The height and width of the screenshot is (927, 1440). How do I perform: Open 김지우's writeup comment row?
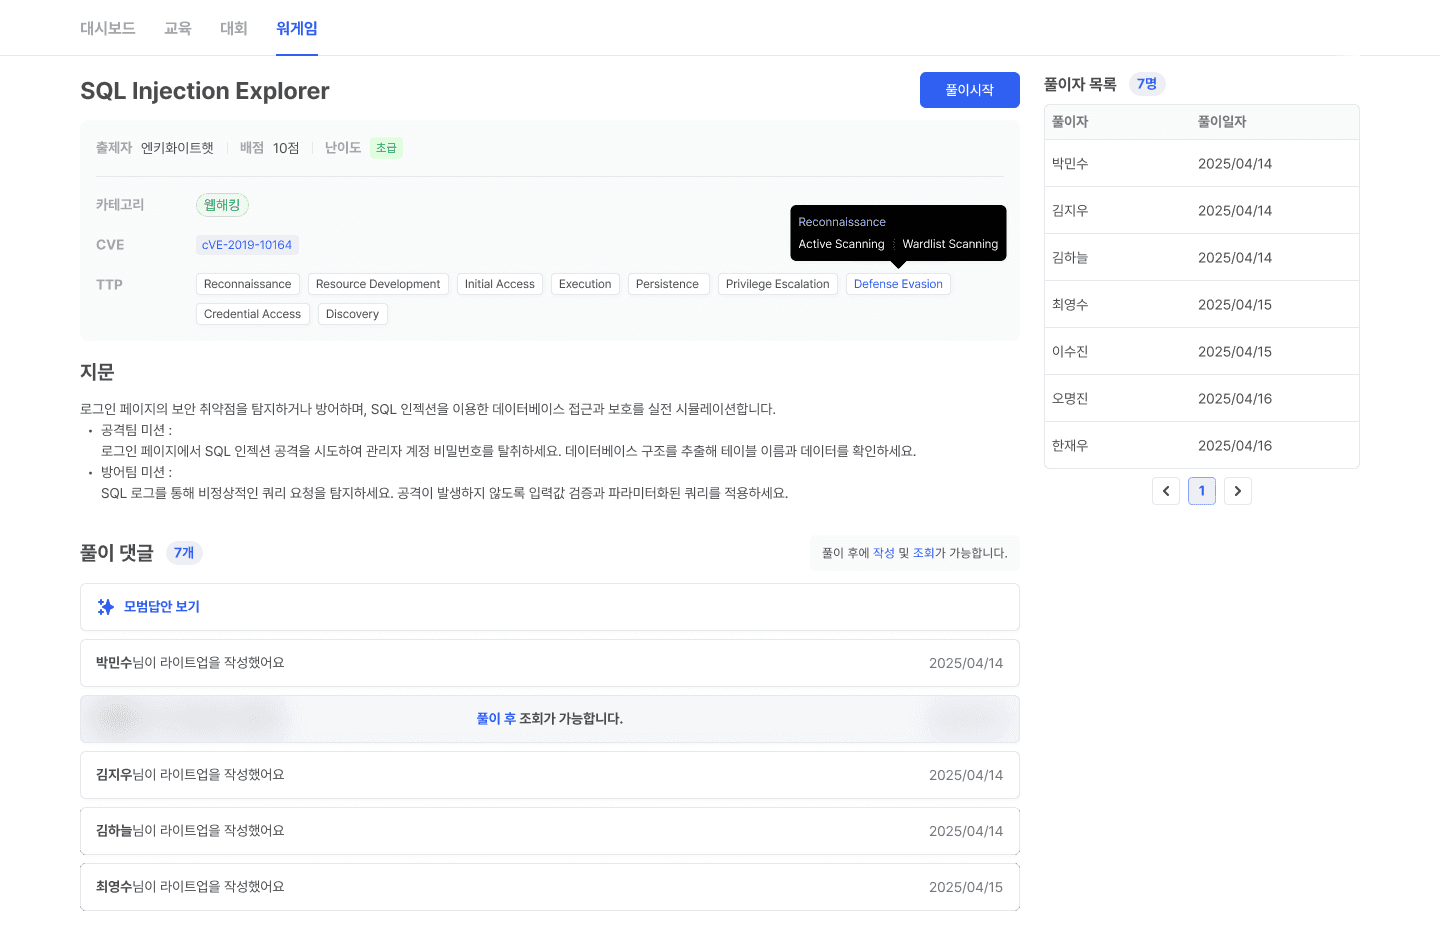(550, 775)
